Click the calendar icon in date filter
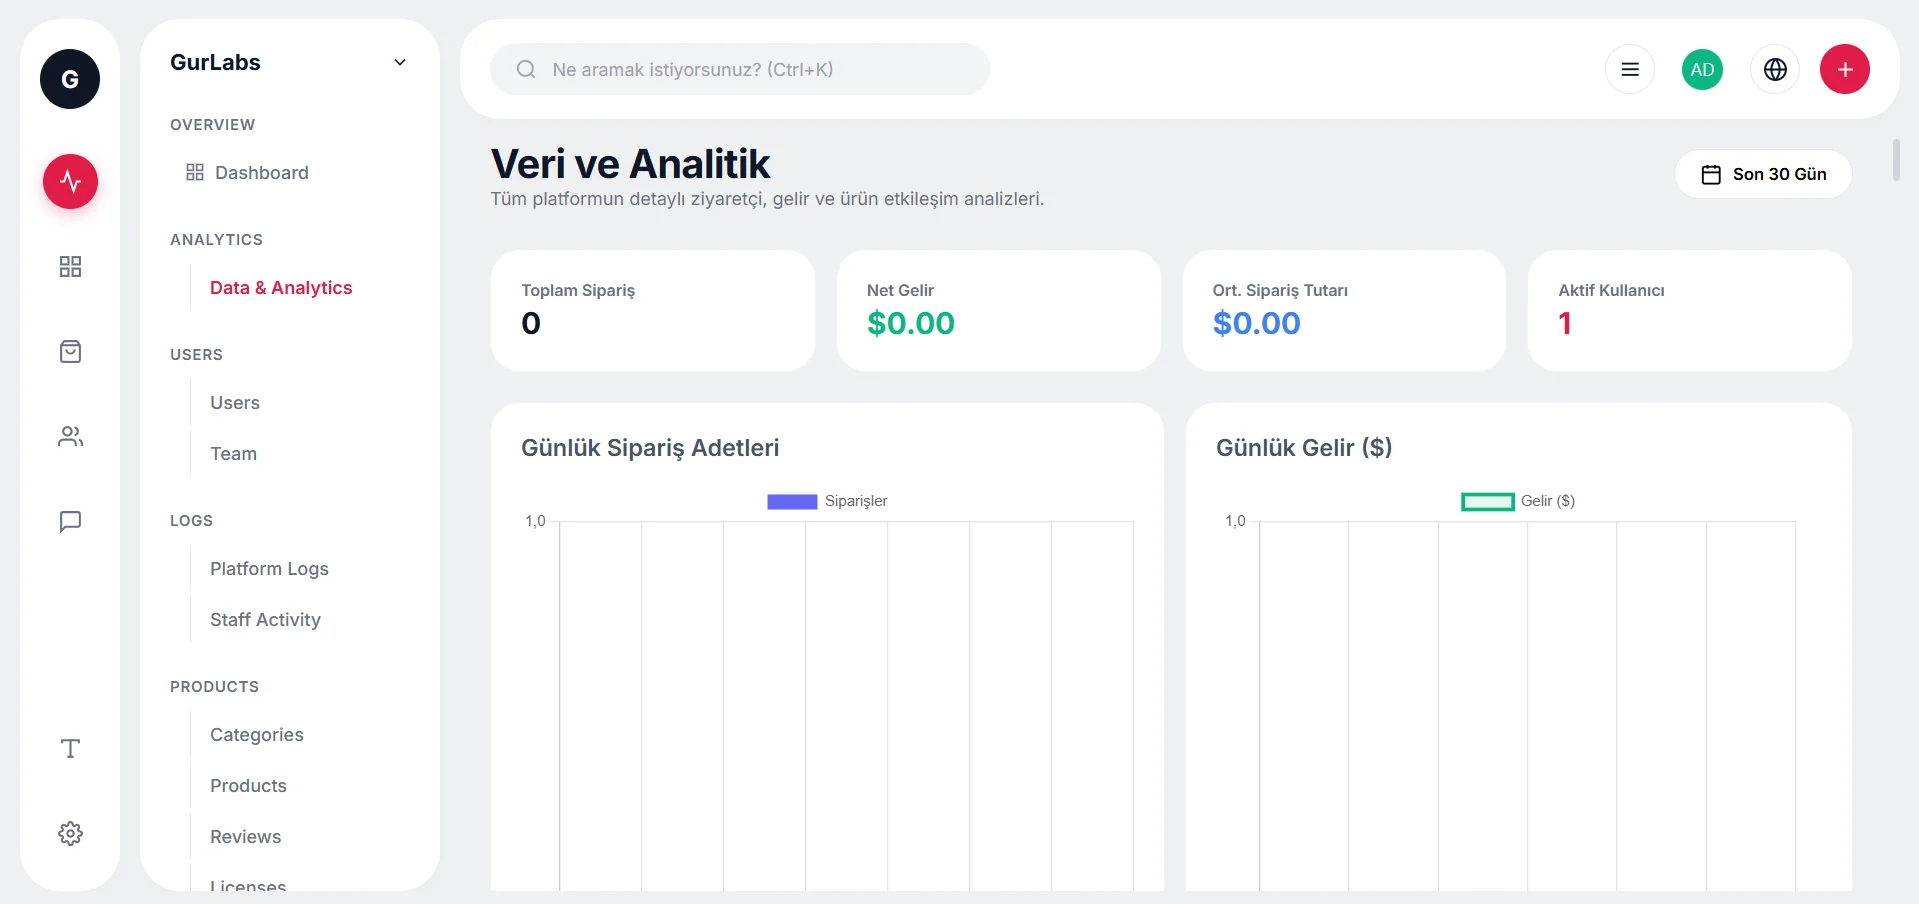Screen dimensions: 1919x904 [x=1711, y=174]
